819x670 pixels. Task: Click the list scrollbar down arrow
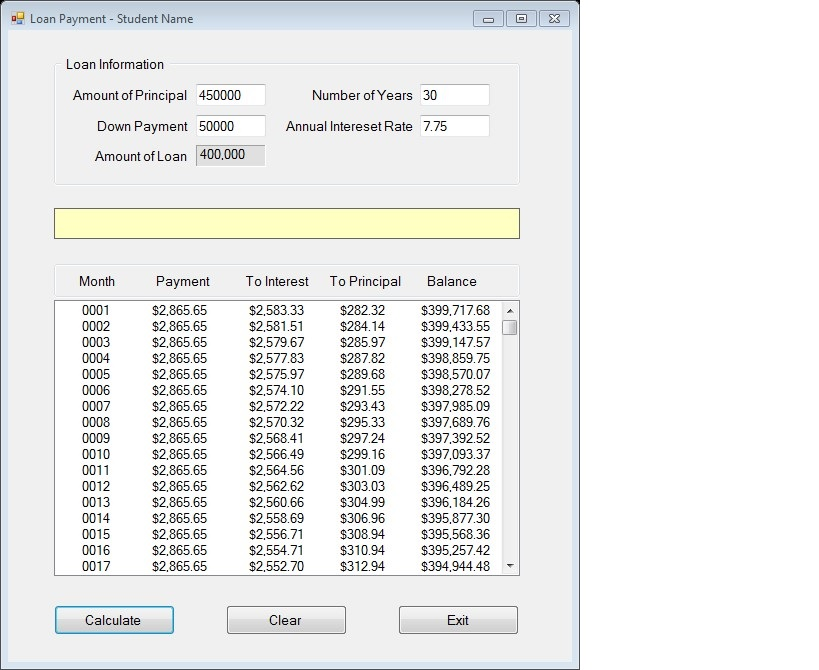(510, 566)
